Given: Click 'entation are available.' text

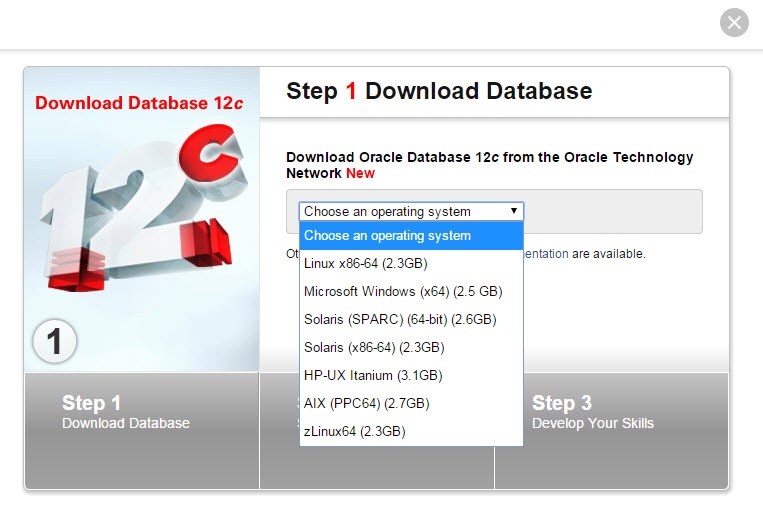Looking at the screenshot, I should pyautogui.click(x=585, y=254).
